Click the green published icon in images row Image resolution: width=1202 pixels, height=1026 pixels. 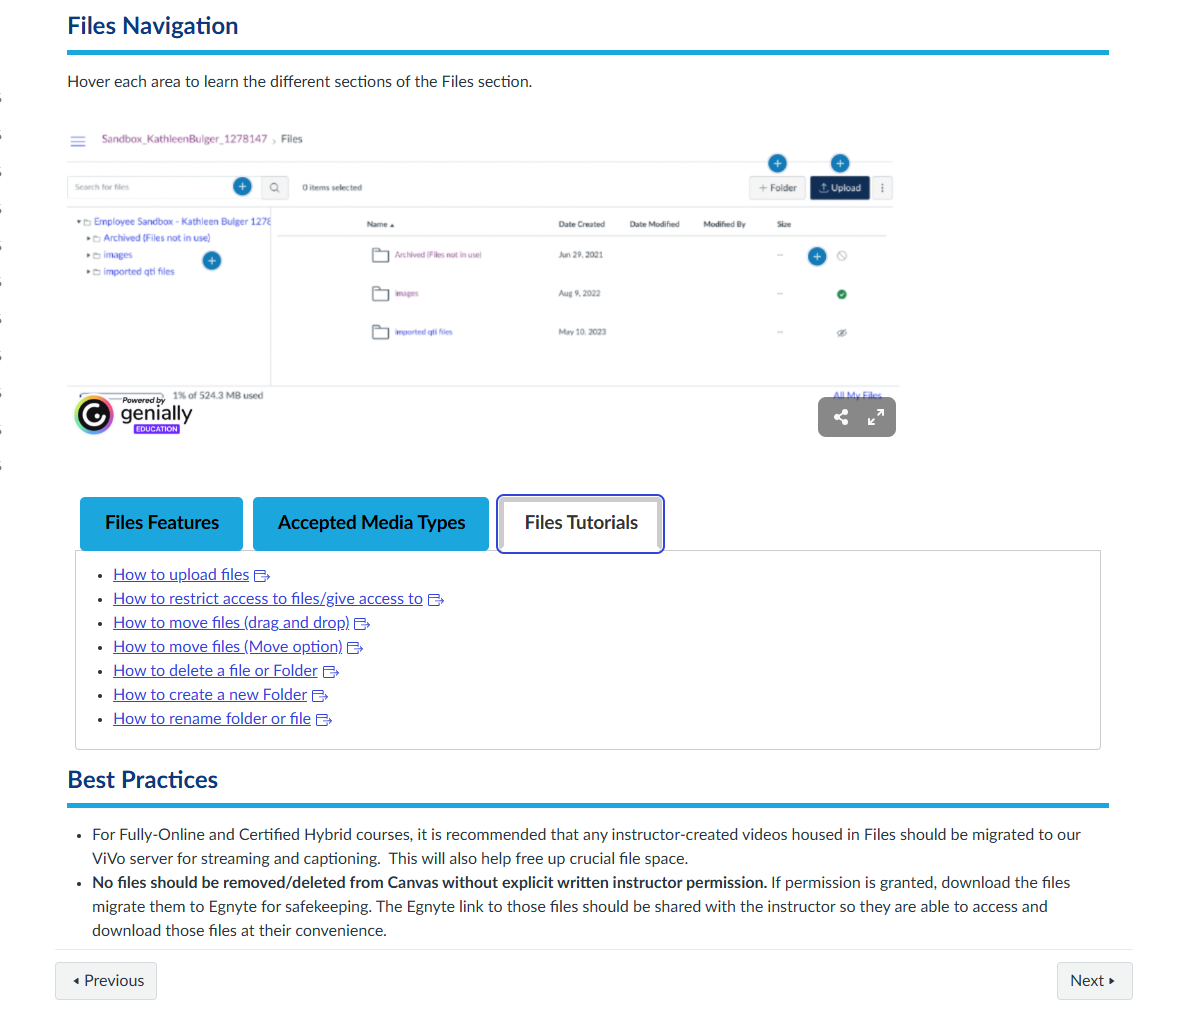click(842, 294)
